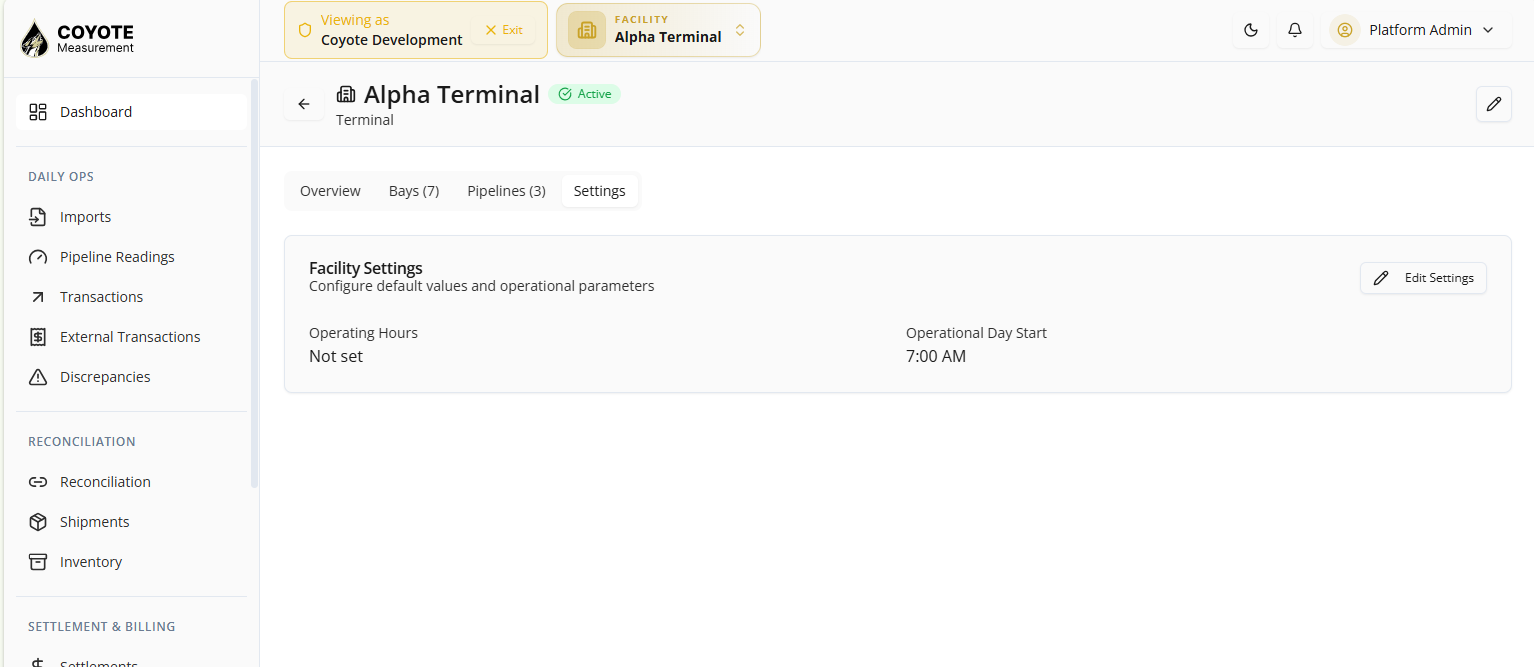Open the Dashboard menu item
Screen dimensions: 1534x667
(131, 112)
